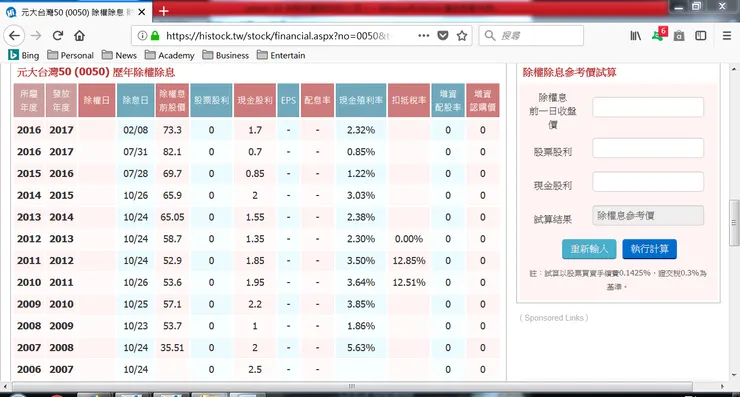This screenshot has height=397, width=740.
Task: Click the 除息日 column header
Action: 135,101
